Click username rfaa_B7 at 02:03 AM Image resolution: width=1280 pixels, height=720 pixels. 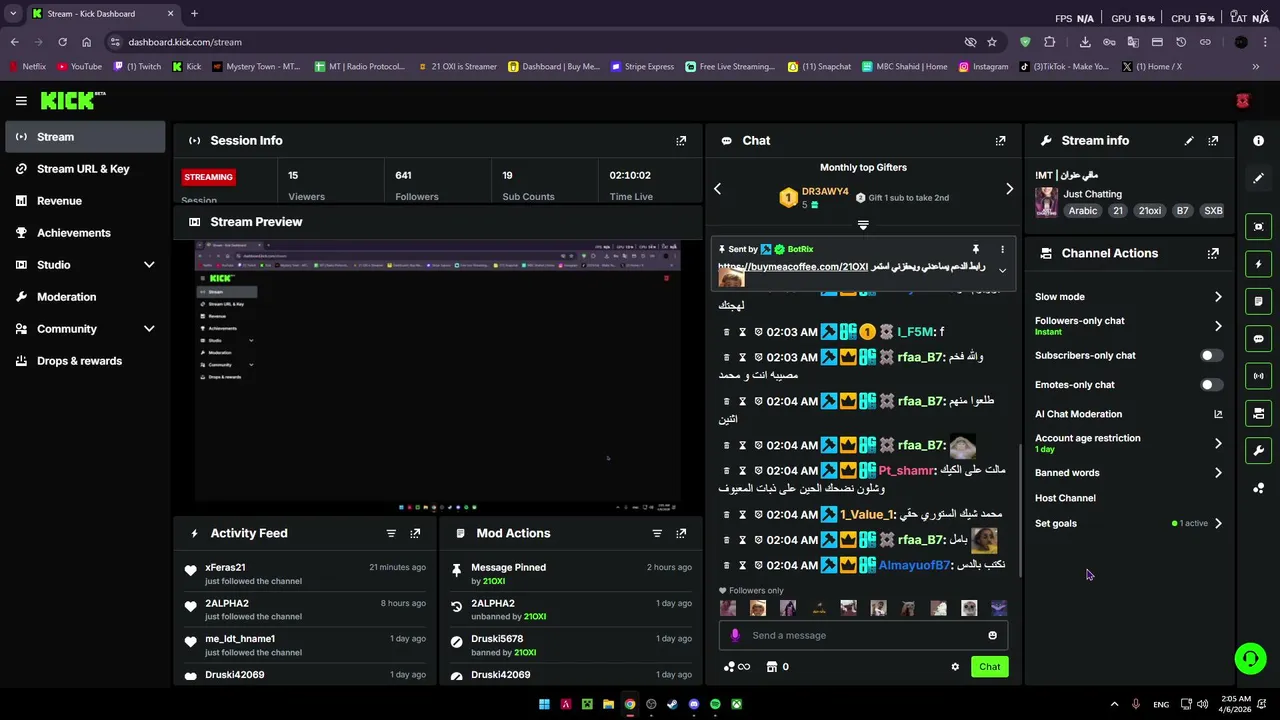(x=920, y=357)
